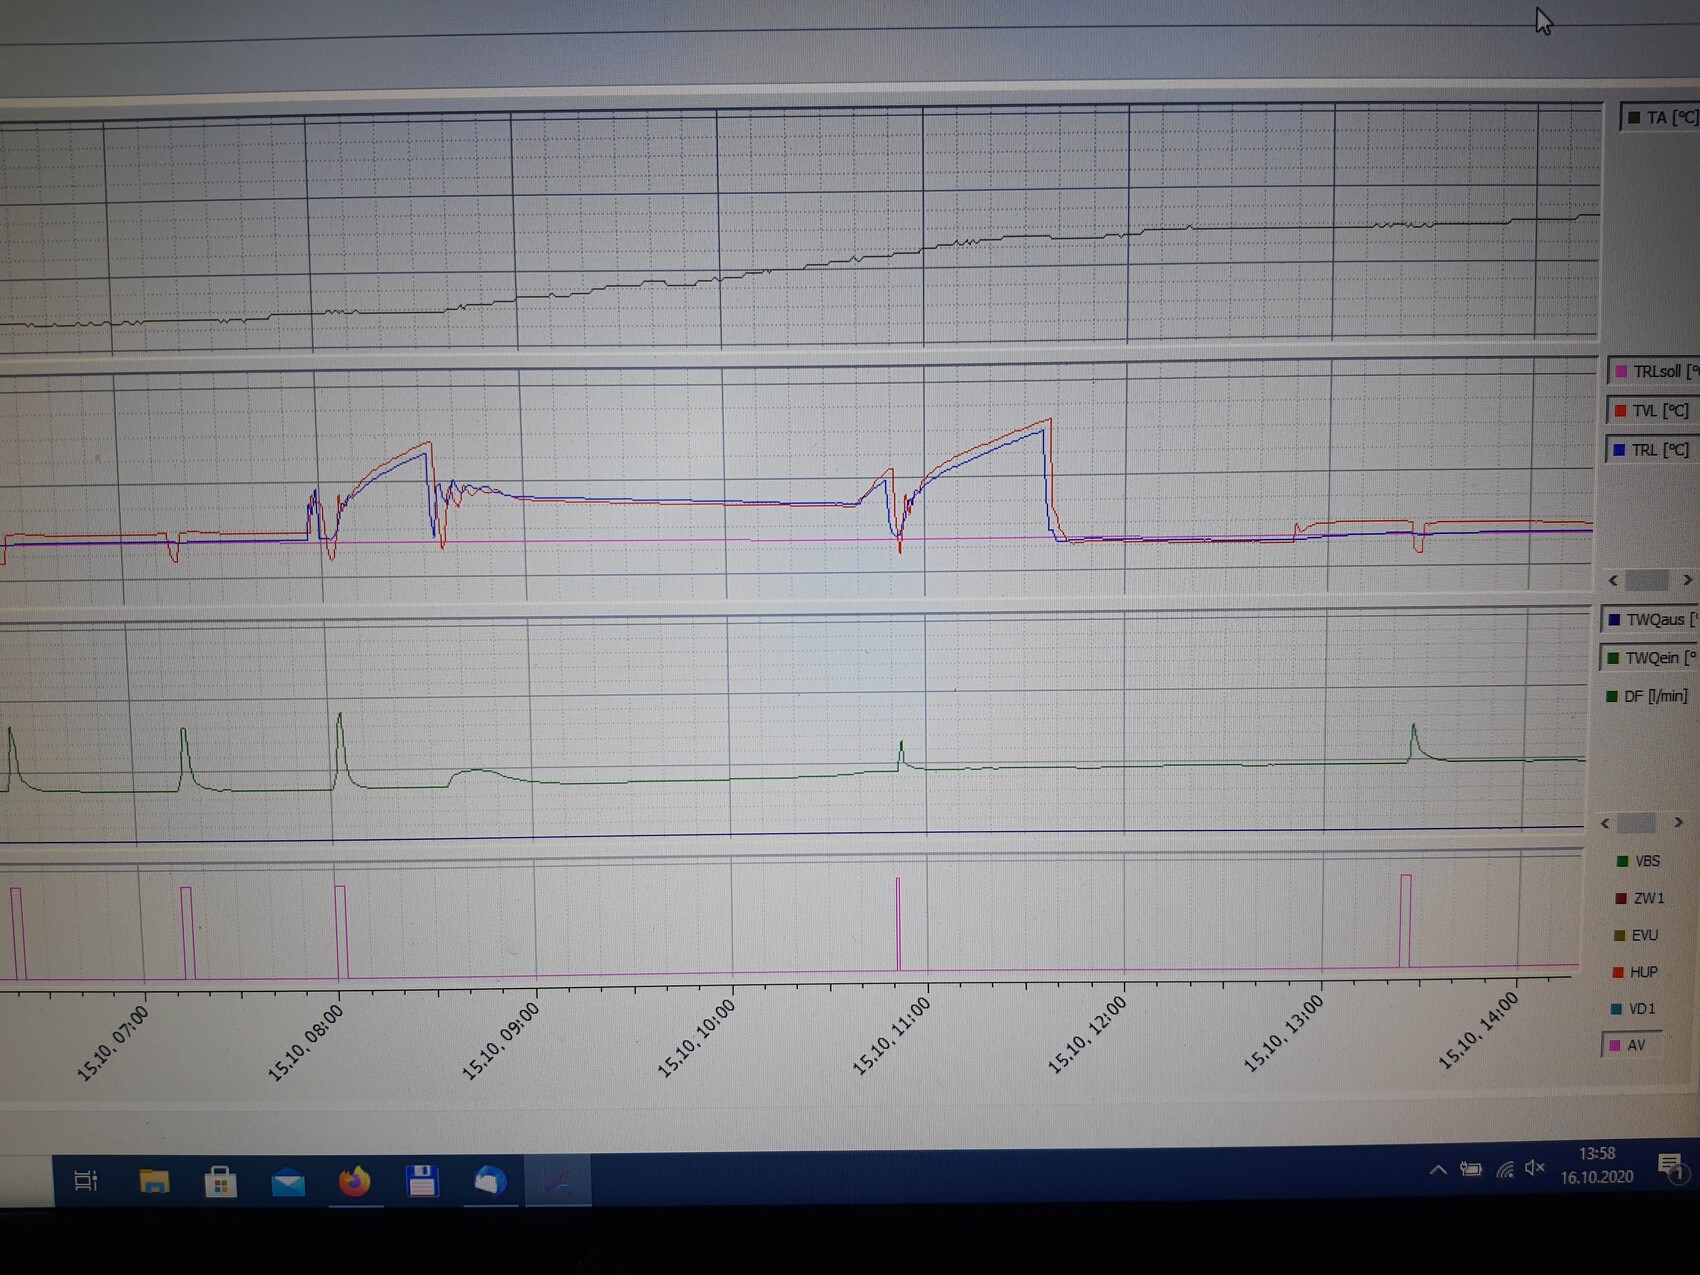Viewport: 1700px width, 1275px height.
Task: Disable the AV signal series
Action: 1632,1045
